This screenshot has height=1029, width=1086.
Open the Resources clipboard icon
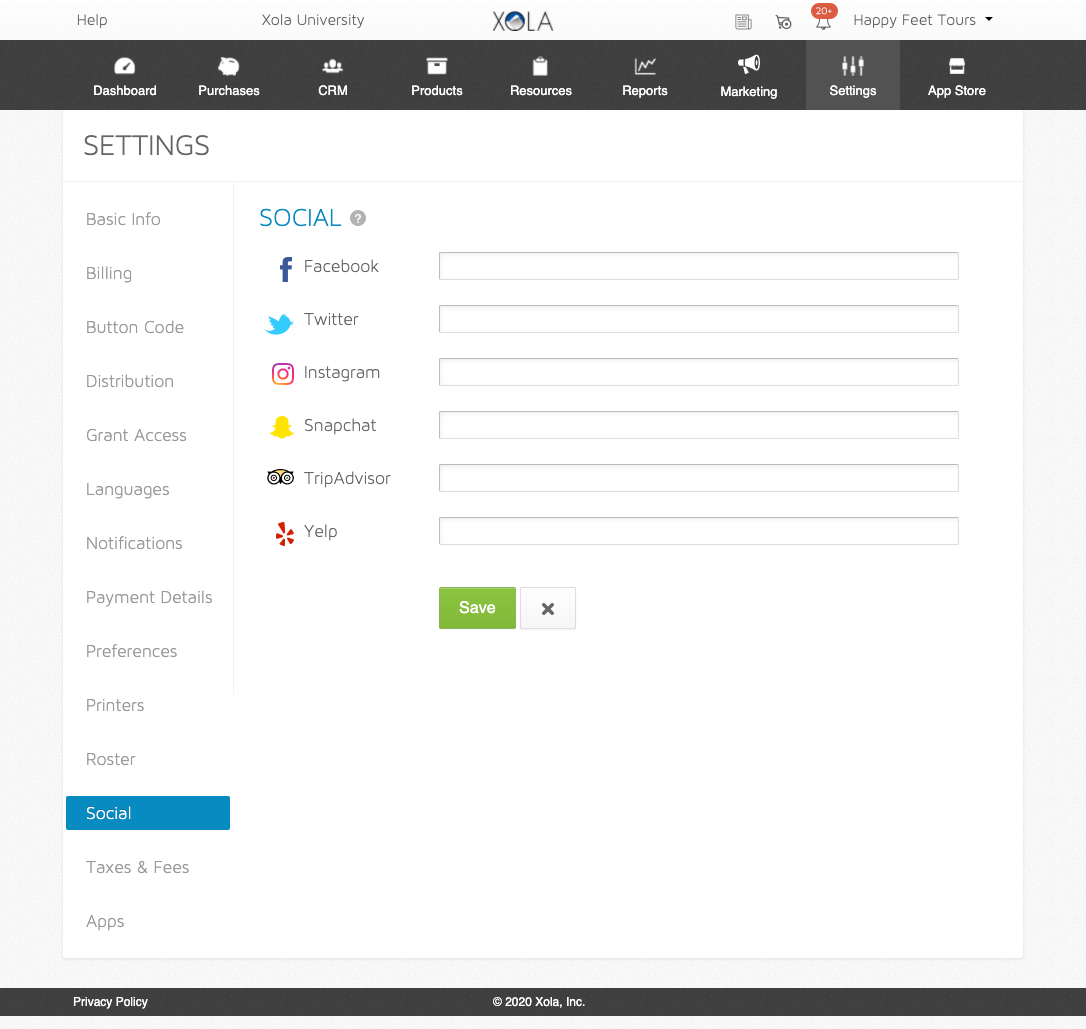click(540, 66)
